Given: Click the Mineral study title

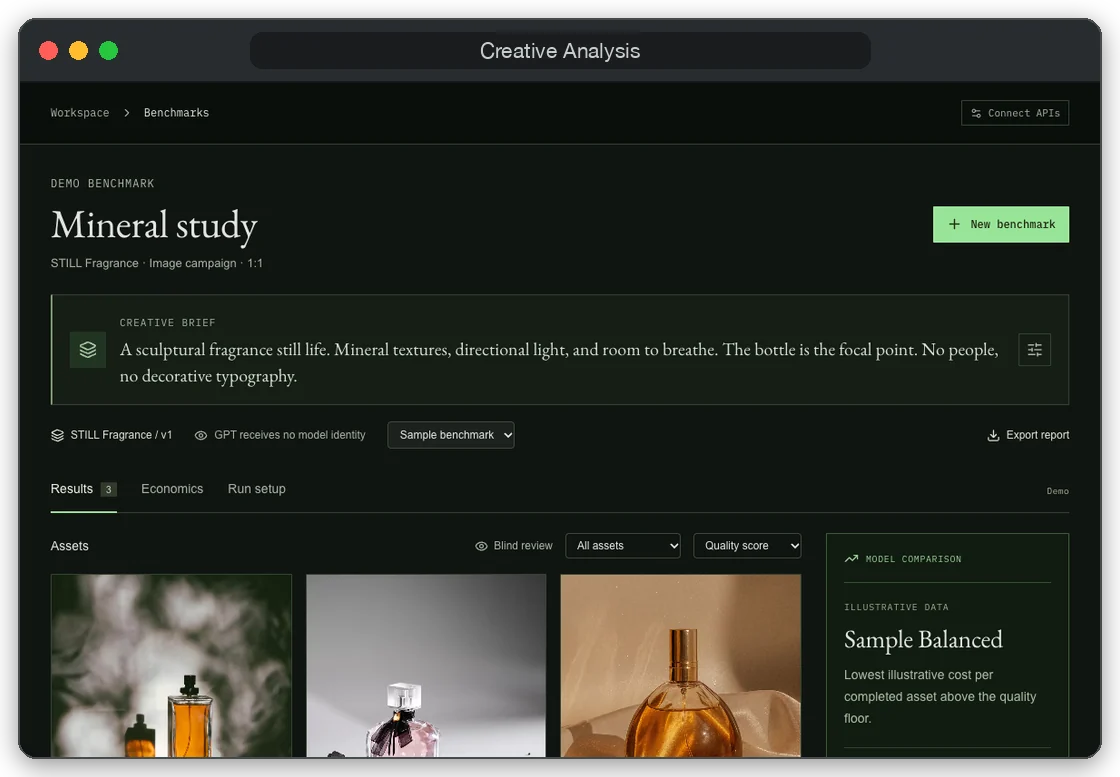Looking at the screenshot, I should pos(154,225).
